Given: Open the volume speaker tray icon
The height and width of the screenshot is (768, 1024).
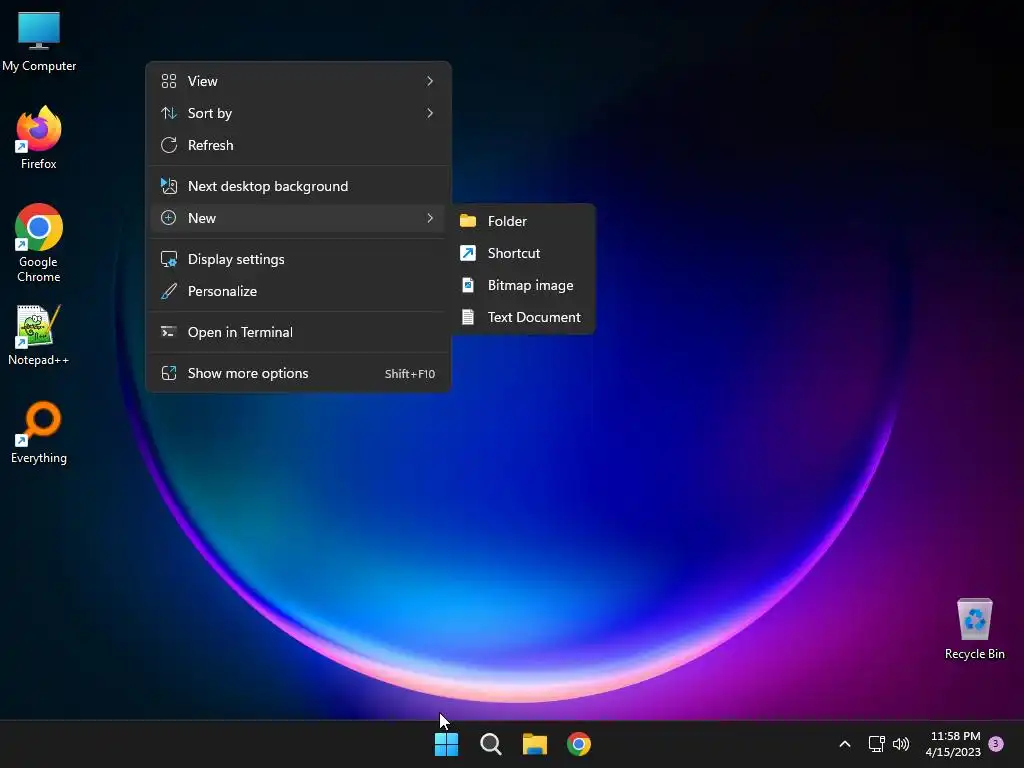Looking at the screenshot, I should [x=901, y=744].
